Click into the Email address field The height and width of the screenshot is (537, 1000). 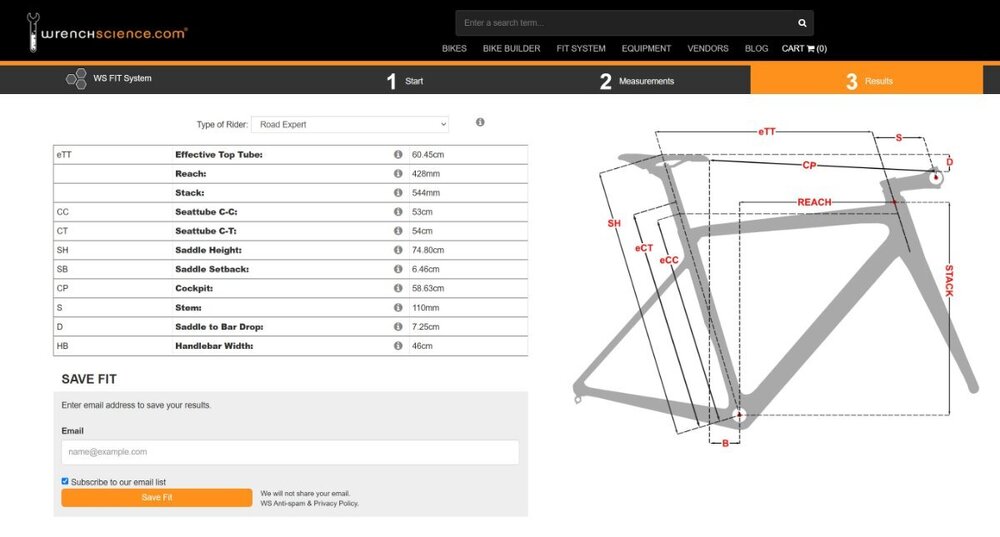point(290,452)
